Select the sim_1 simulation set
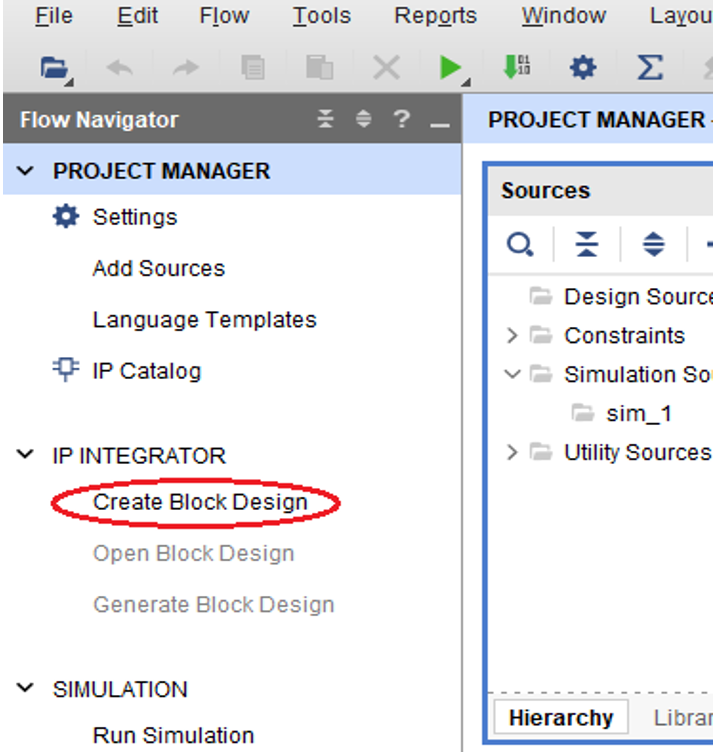 click(x=640, y=414)
